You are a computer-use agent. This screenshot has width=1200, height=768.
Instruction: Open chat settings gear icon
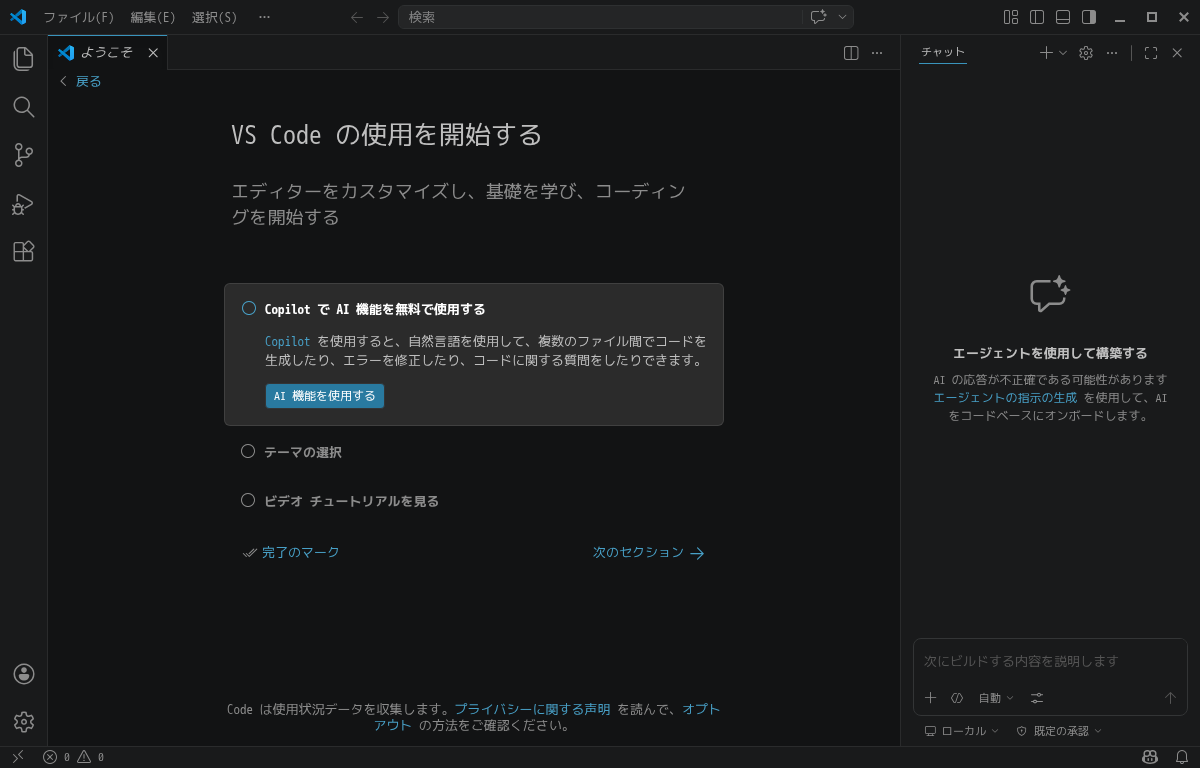[x=1086, y=53]
